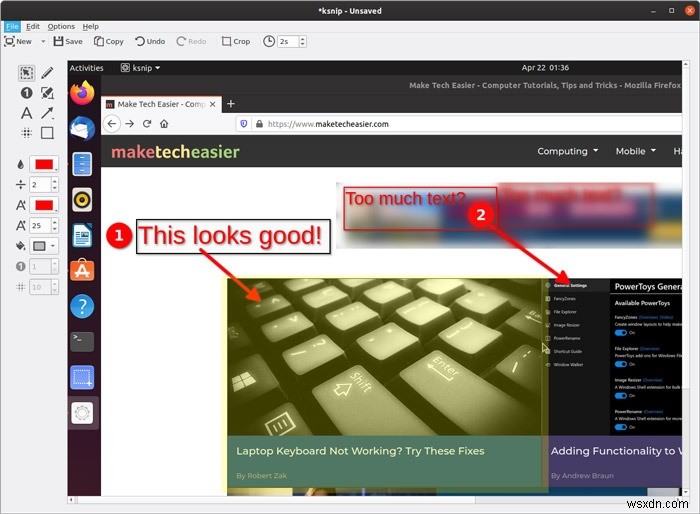
Task: Start a New capture
Action: click(x=18, y=42)
